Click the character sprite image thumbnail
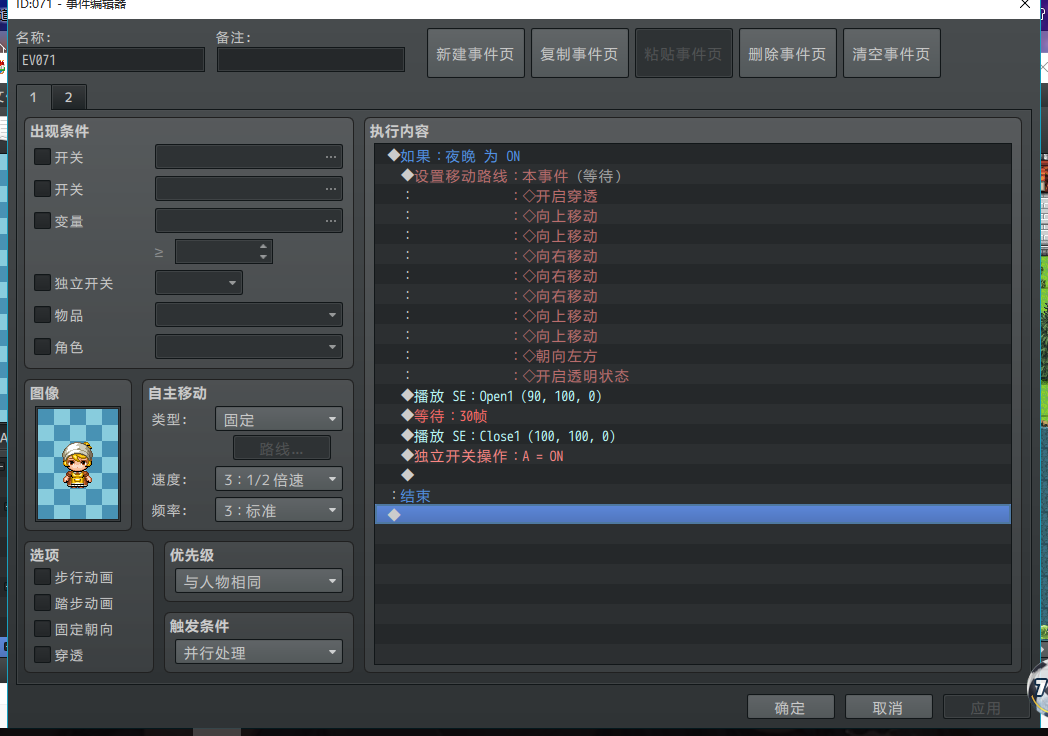This screenshot has width=1048, height=736. (x=78, y=463)
